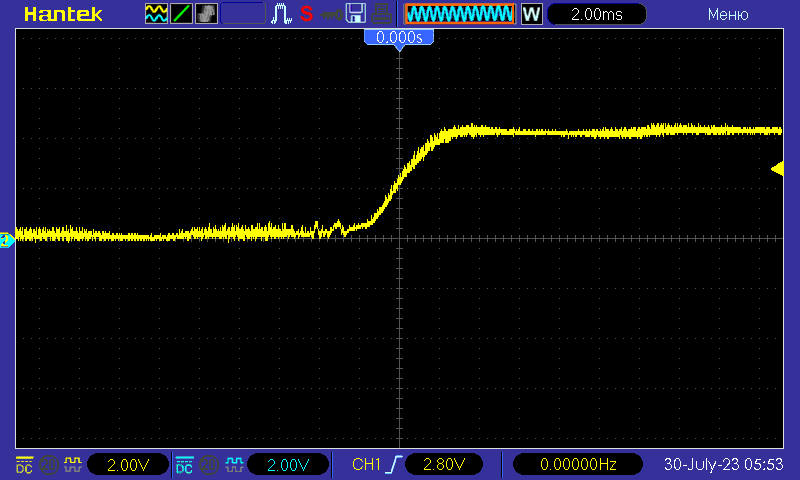Viewport: 800px width, 480px height.
Task: Click the W window mode icon
Action: pos(531,14)
